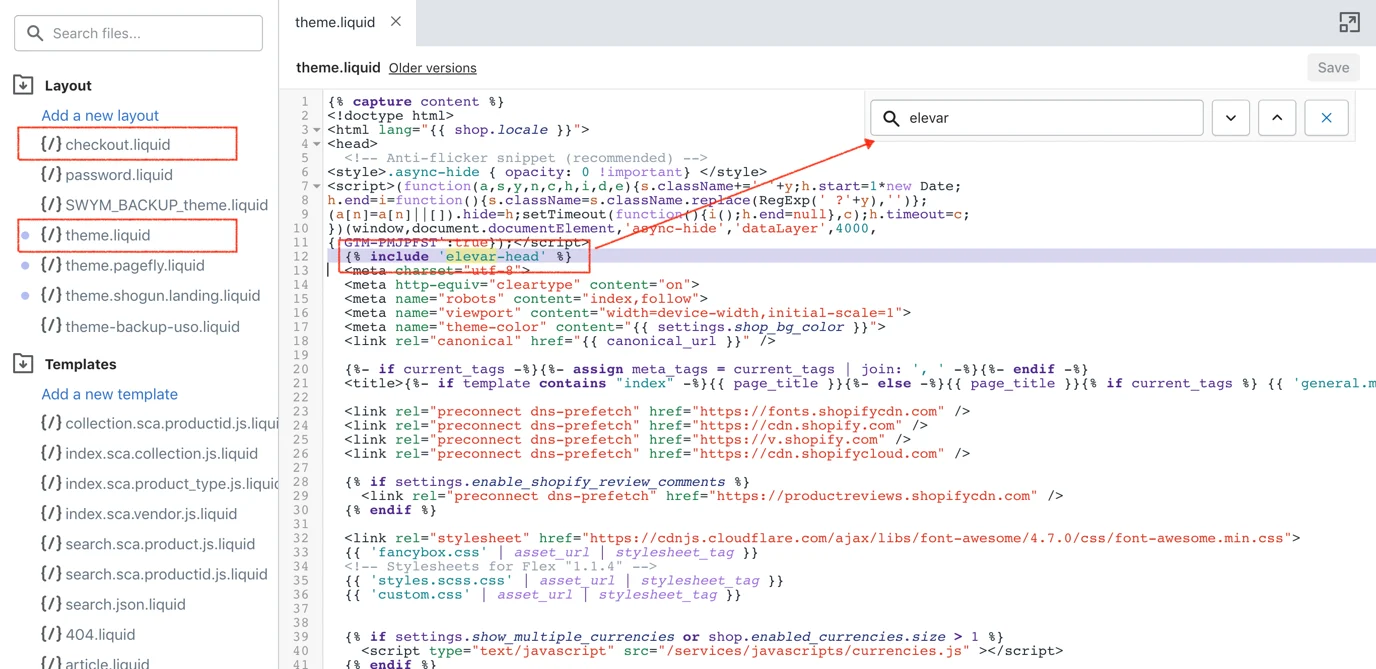This screenshot has height=669, width=1376.
Task: Close the find search bar
Action: [x=1326, y=118]
